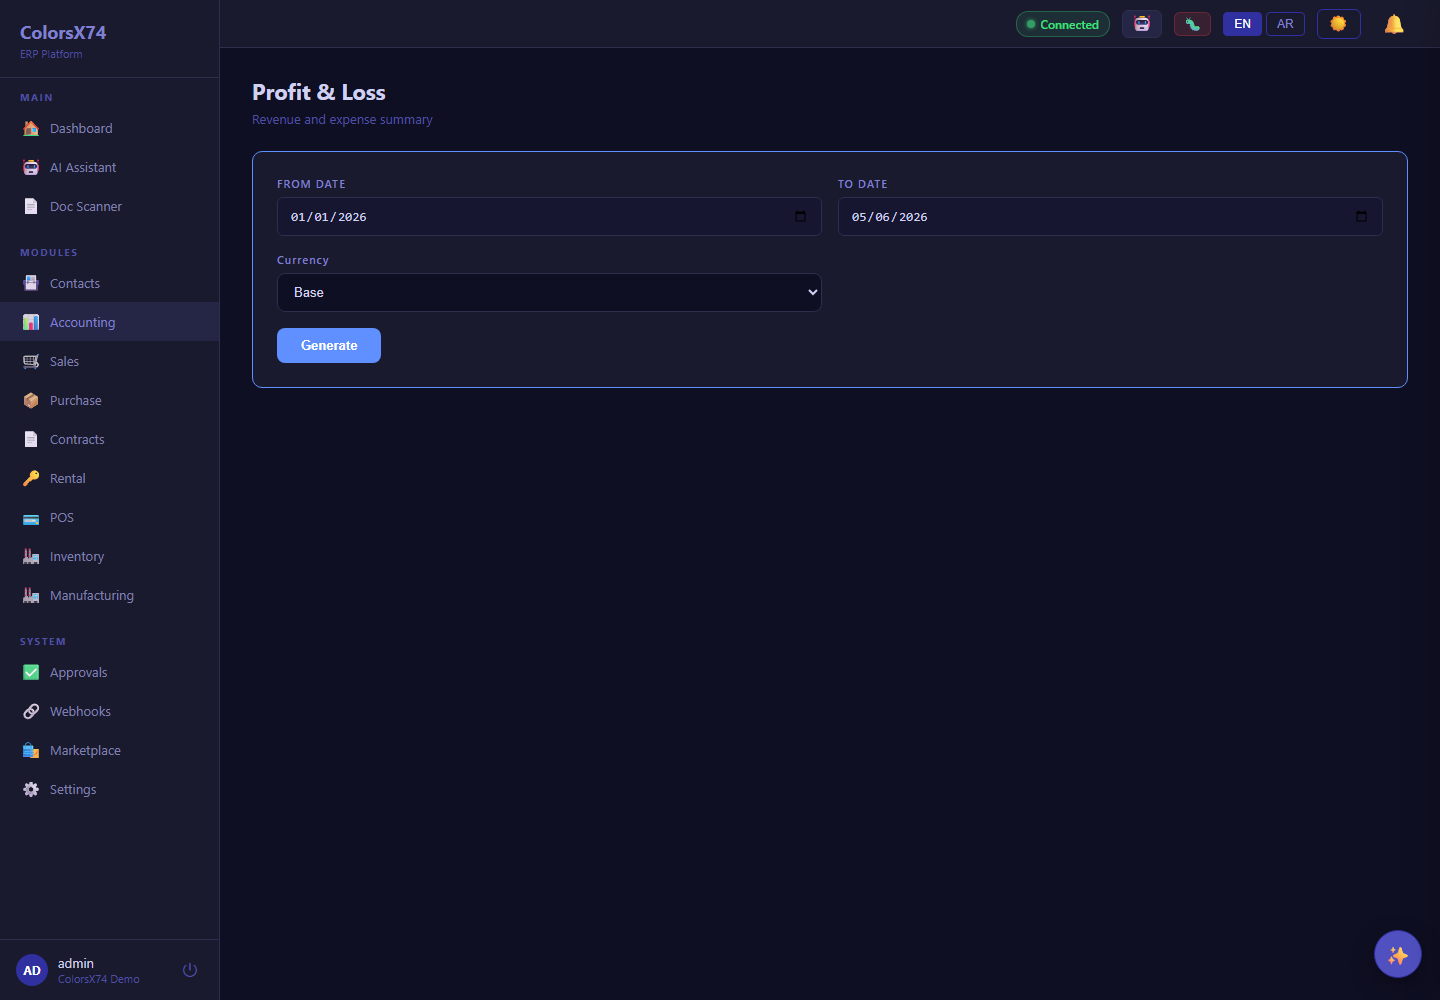Click the Doc Scanner page icon
Image resolution: width=1440 pixels, height=1000 pixels.
pyautogui.click(x=31, y=206)
